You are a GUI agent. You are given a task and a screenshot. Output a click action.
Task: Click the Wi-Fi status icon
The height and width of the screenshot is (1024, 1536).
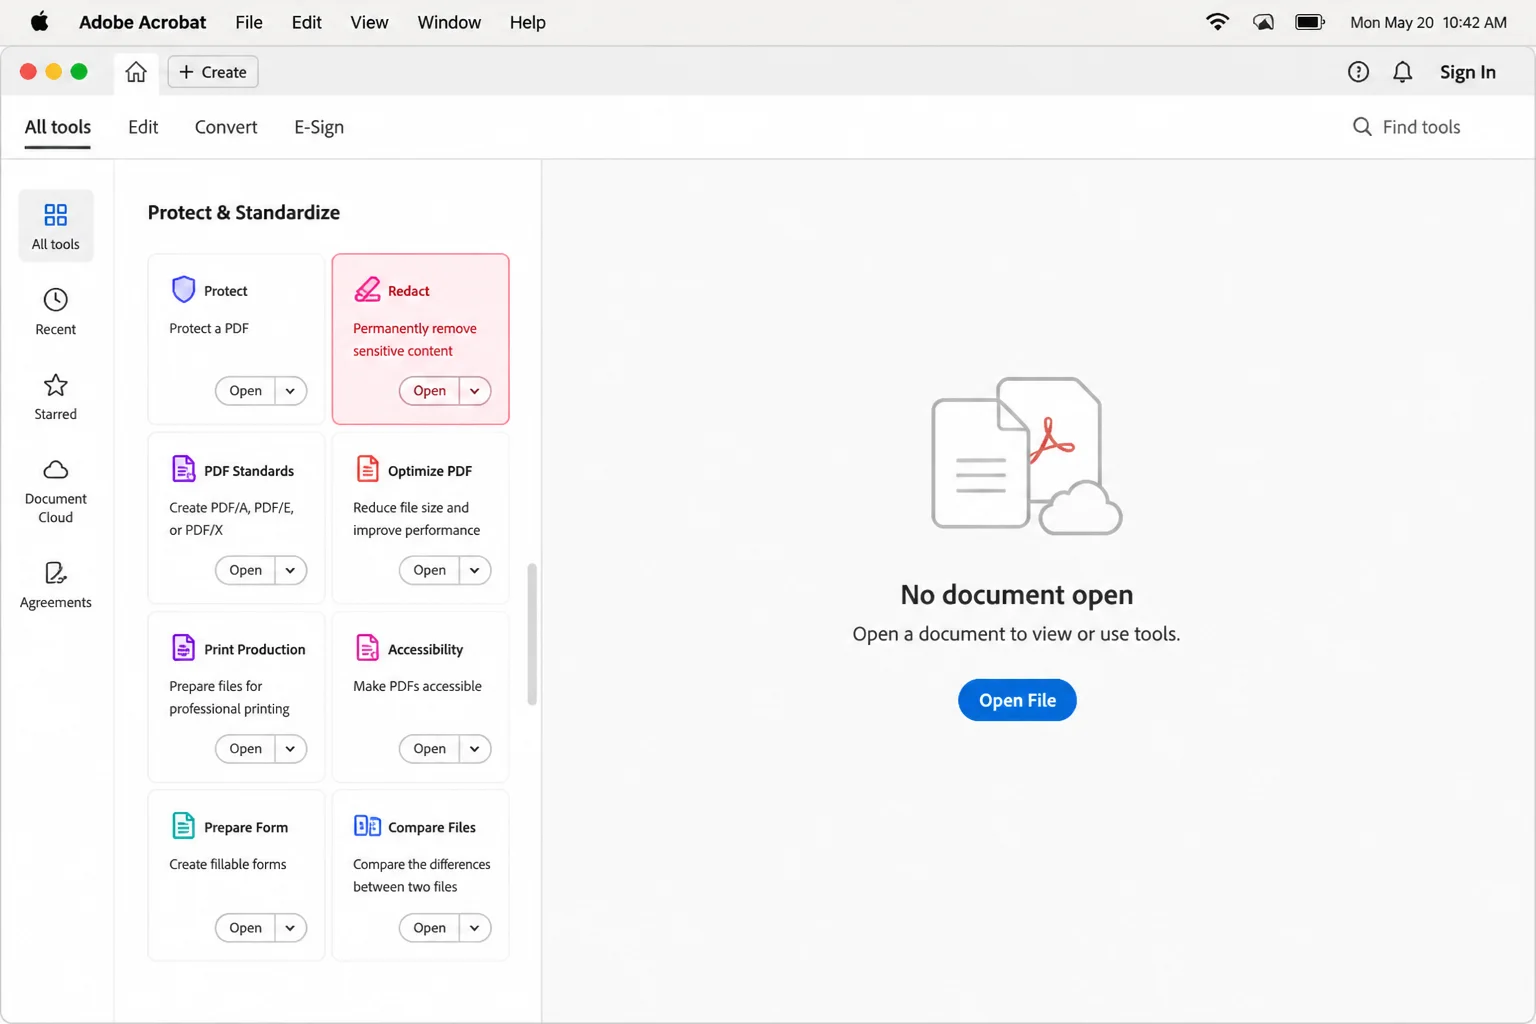pyautogui.click(x=1217, y=22)
